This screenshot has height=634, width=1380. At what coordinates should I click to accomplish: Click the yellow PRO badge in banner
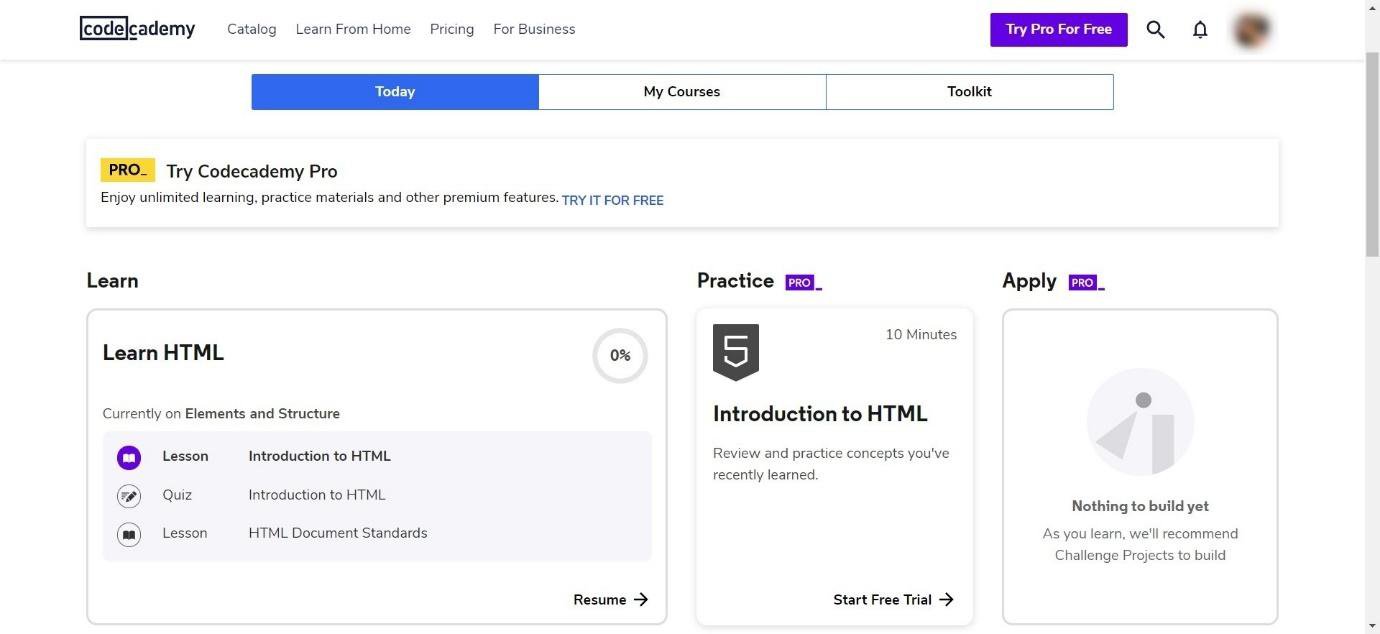[127, 170]
